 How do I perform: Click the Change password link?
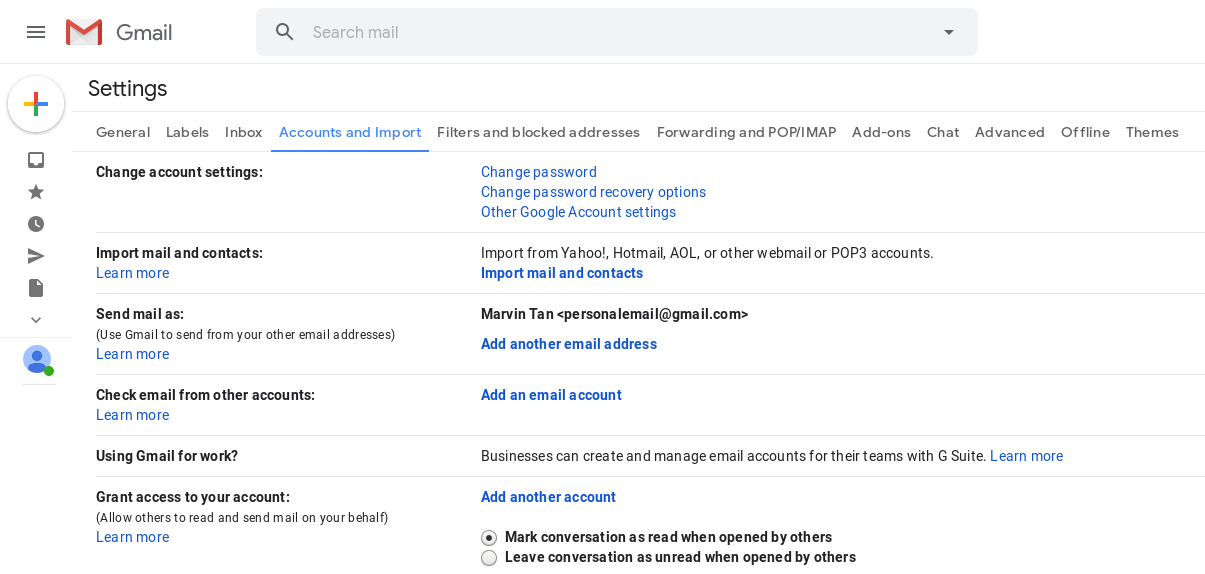[x=539, y=172]
